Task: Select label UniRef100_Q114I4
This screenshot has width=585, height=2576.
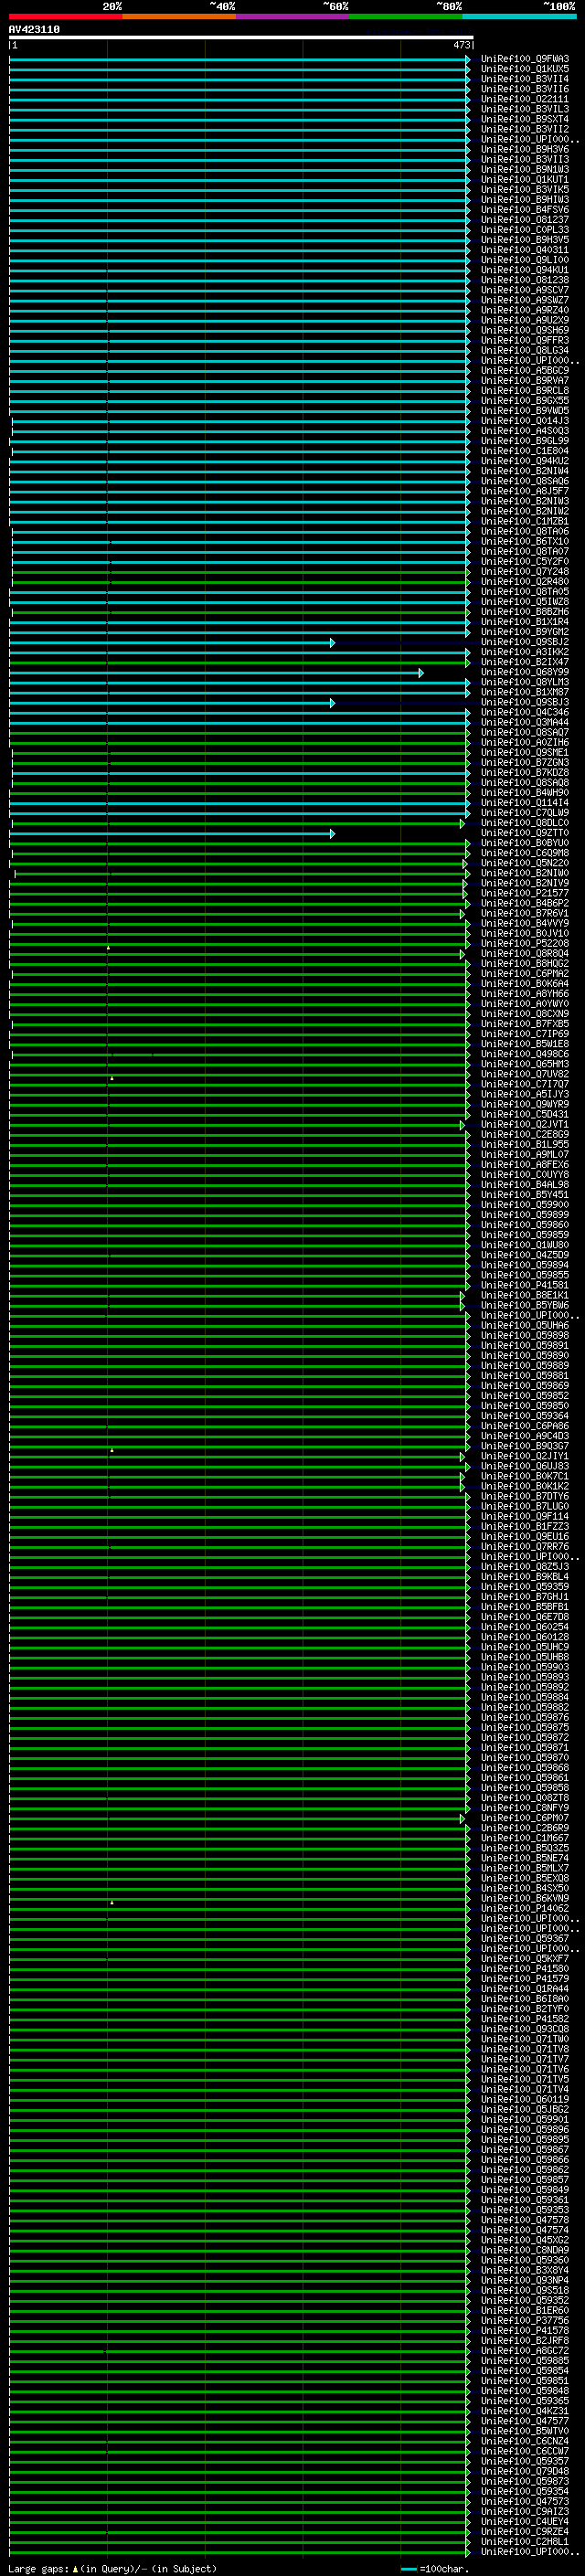Action: (x=525, y=803)
